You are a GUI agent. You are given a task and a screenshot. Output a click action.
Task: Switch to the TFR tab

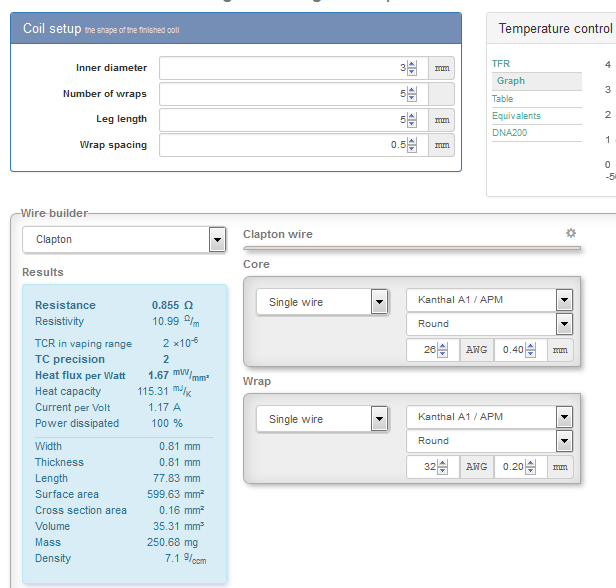tap(501, 64)
